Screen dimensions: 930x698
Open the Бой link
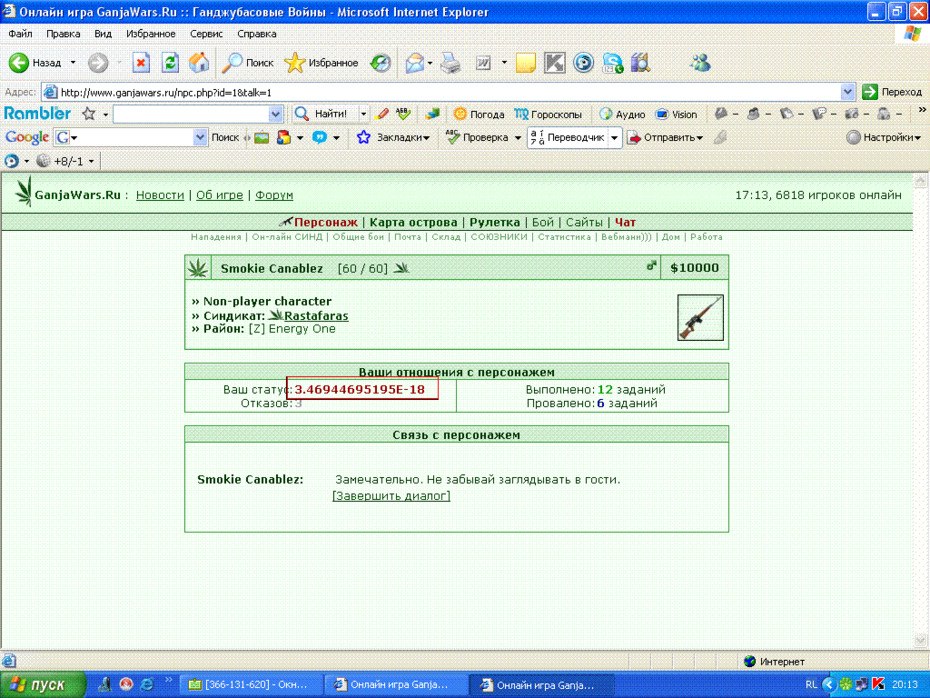(x=543, y=222)
